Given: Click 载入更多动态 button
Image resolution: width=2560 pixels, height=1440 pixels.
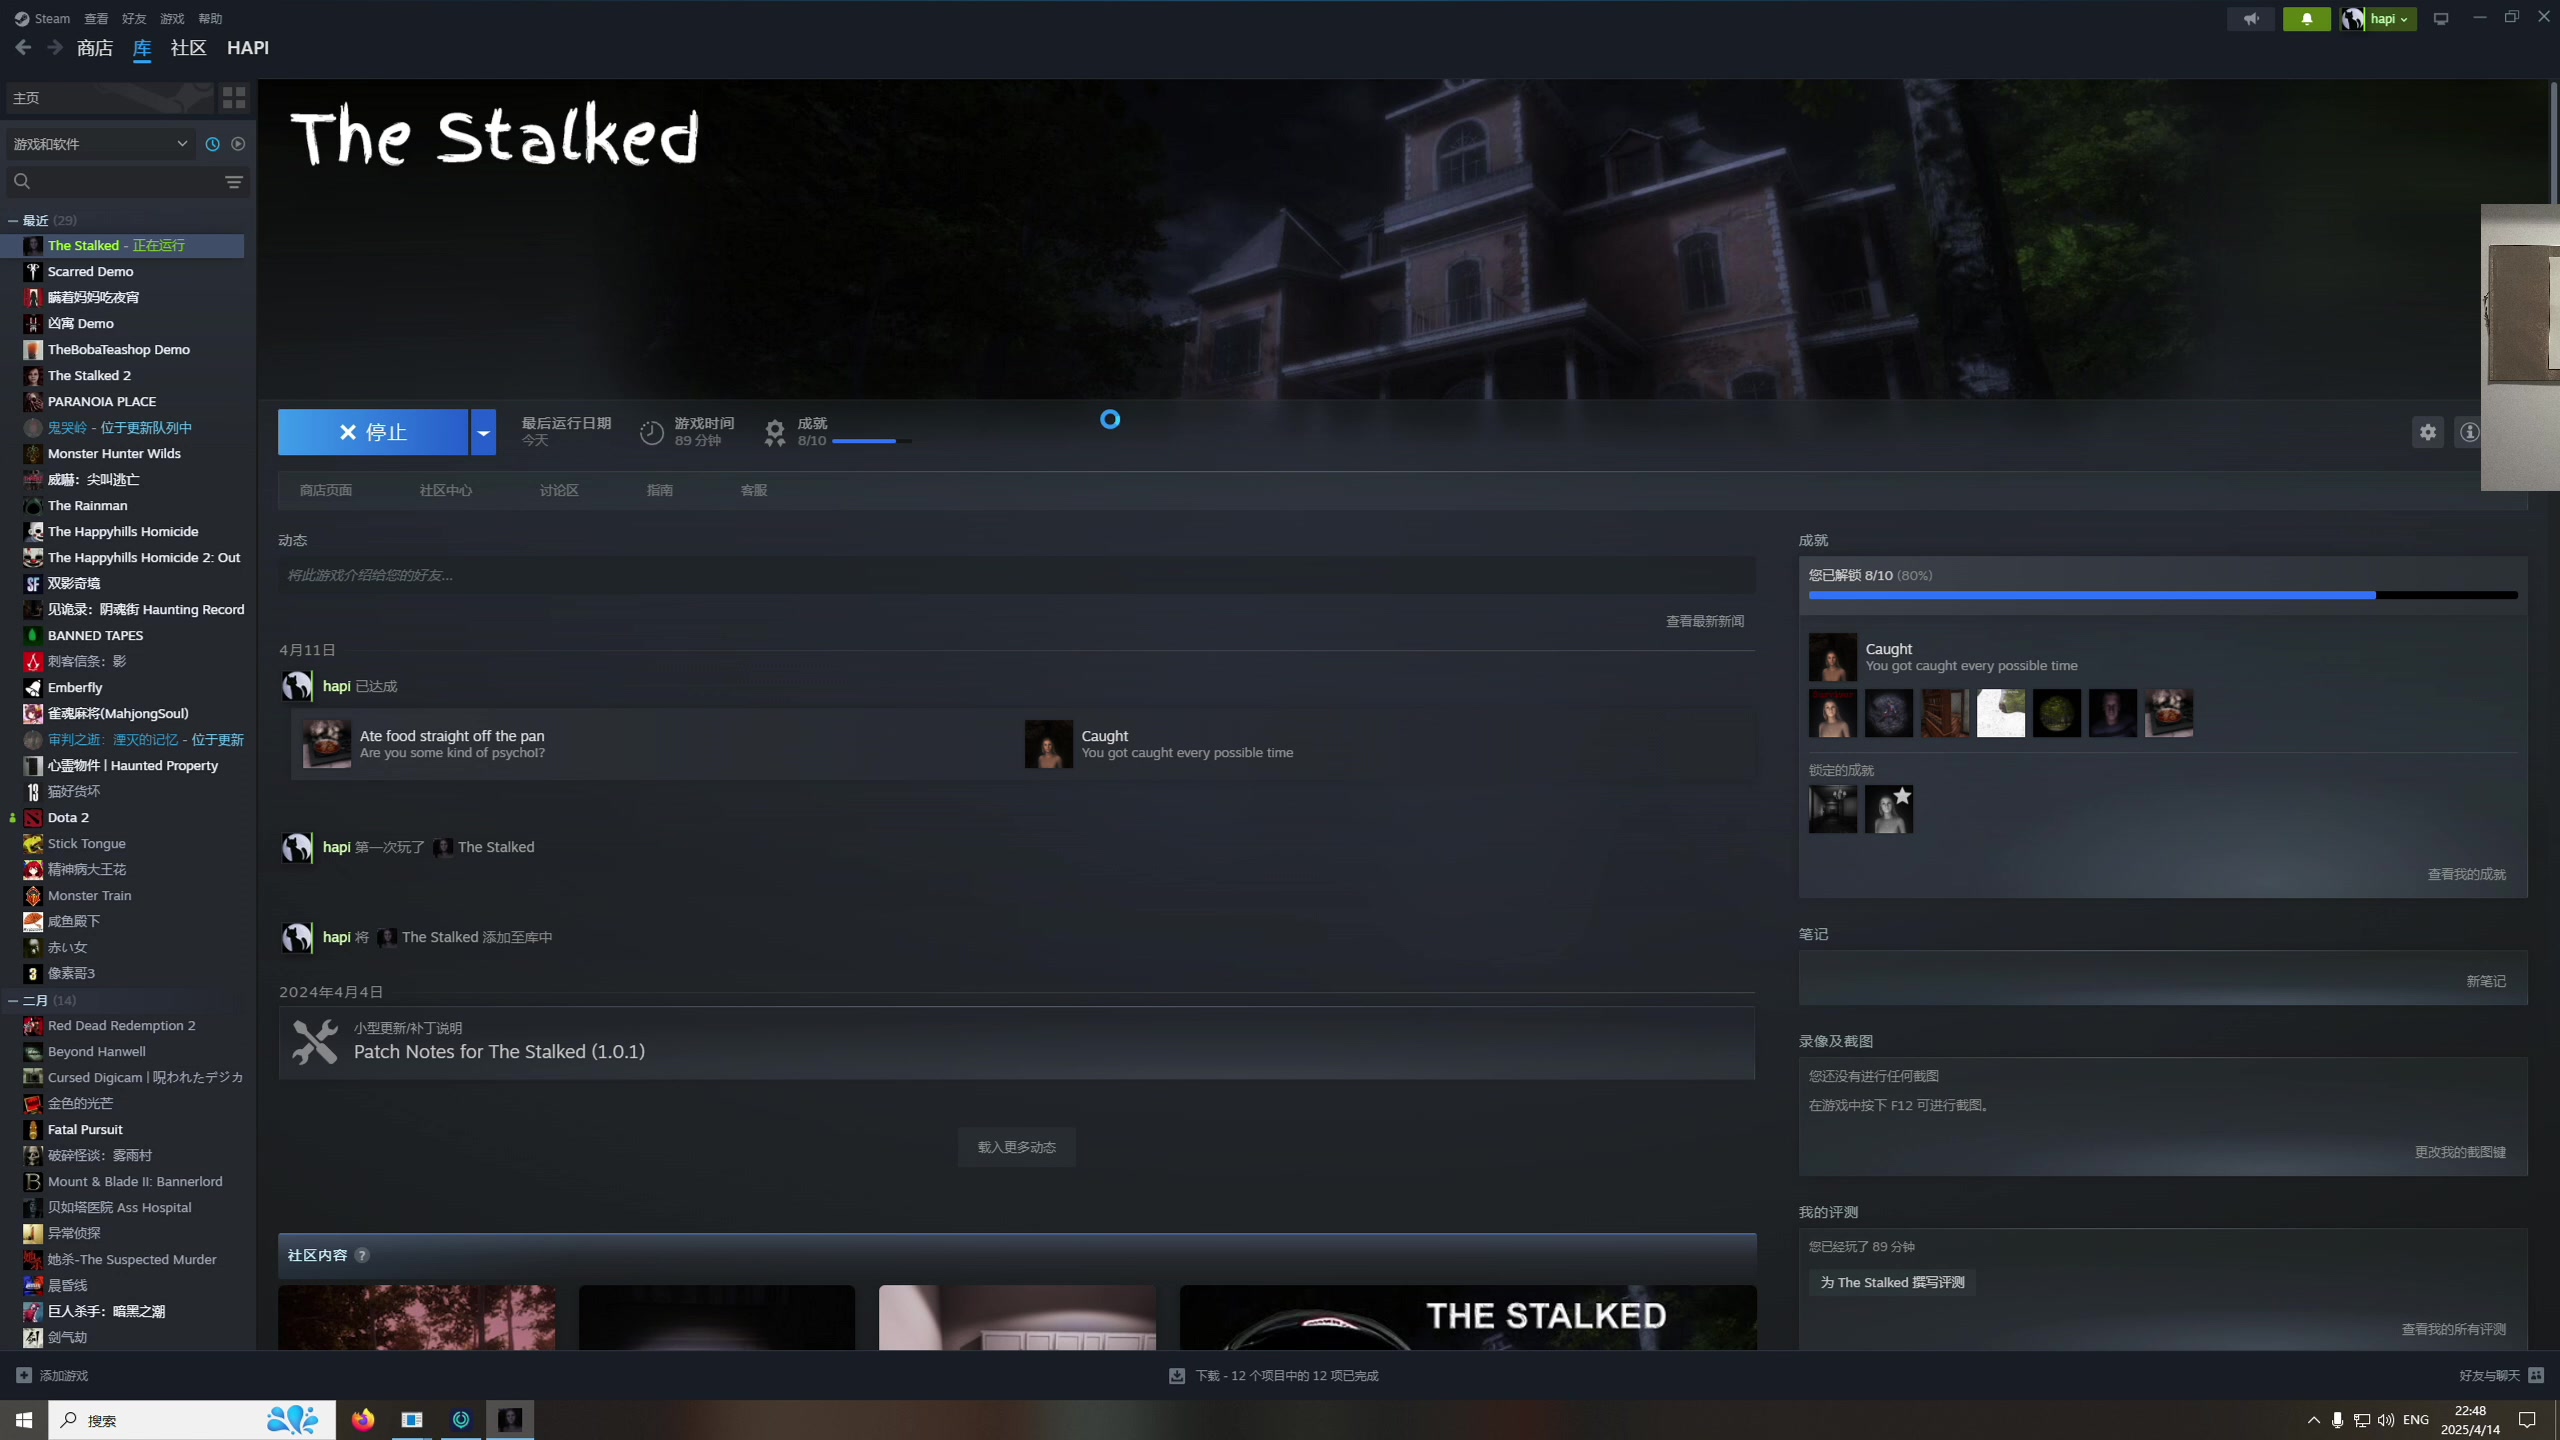Looking at the screenshot, I should pyautogui.click(x=1016, y=1147).
